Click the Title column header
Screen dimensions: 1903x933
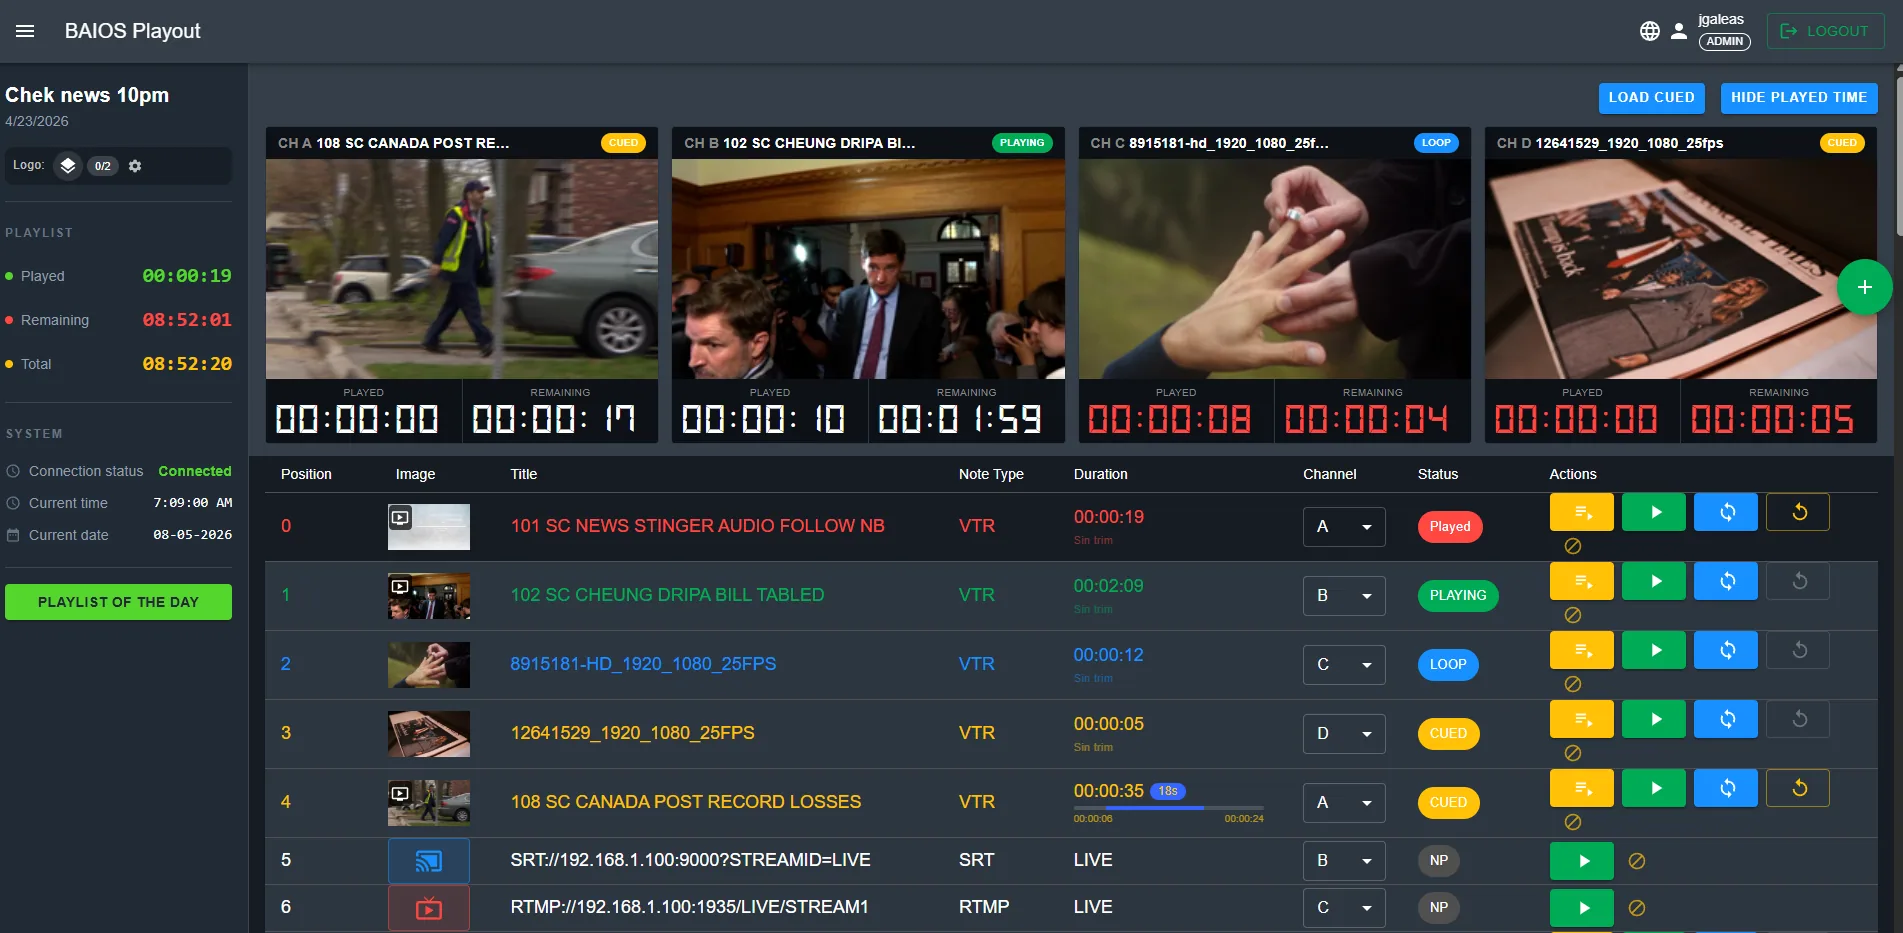coord(524,474)
